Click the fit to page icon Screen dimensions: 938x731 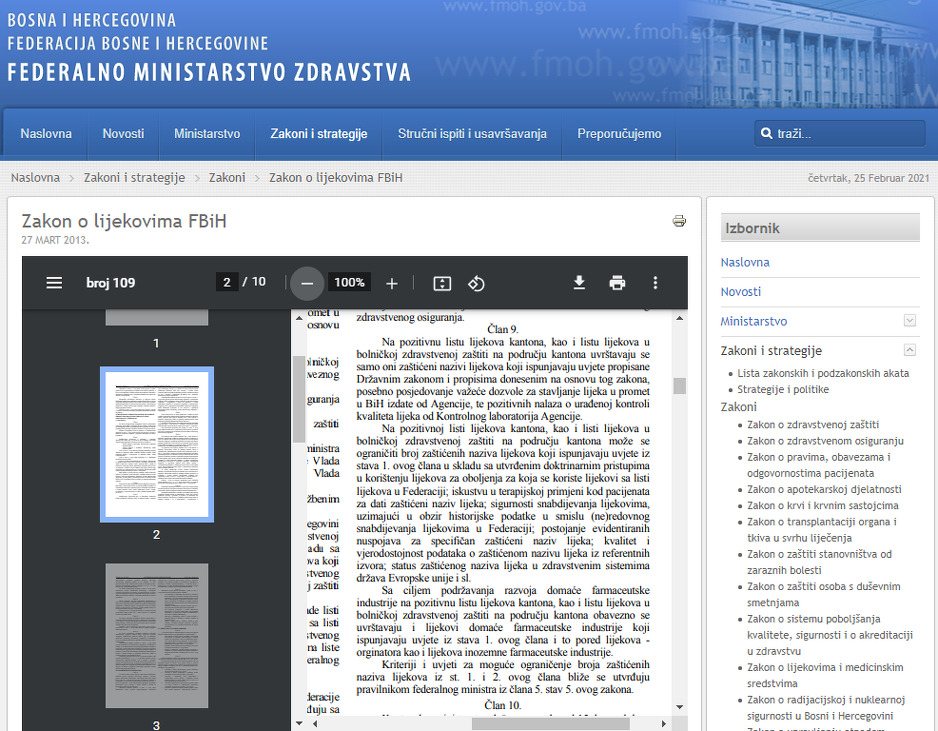442,283
